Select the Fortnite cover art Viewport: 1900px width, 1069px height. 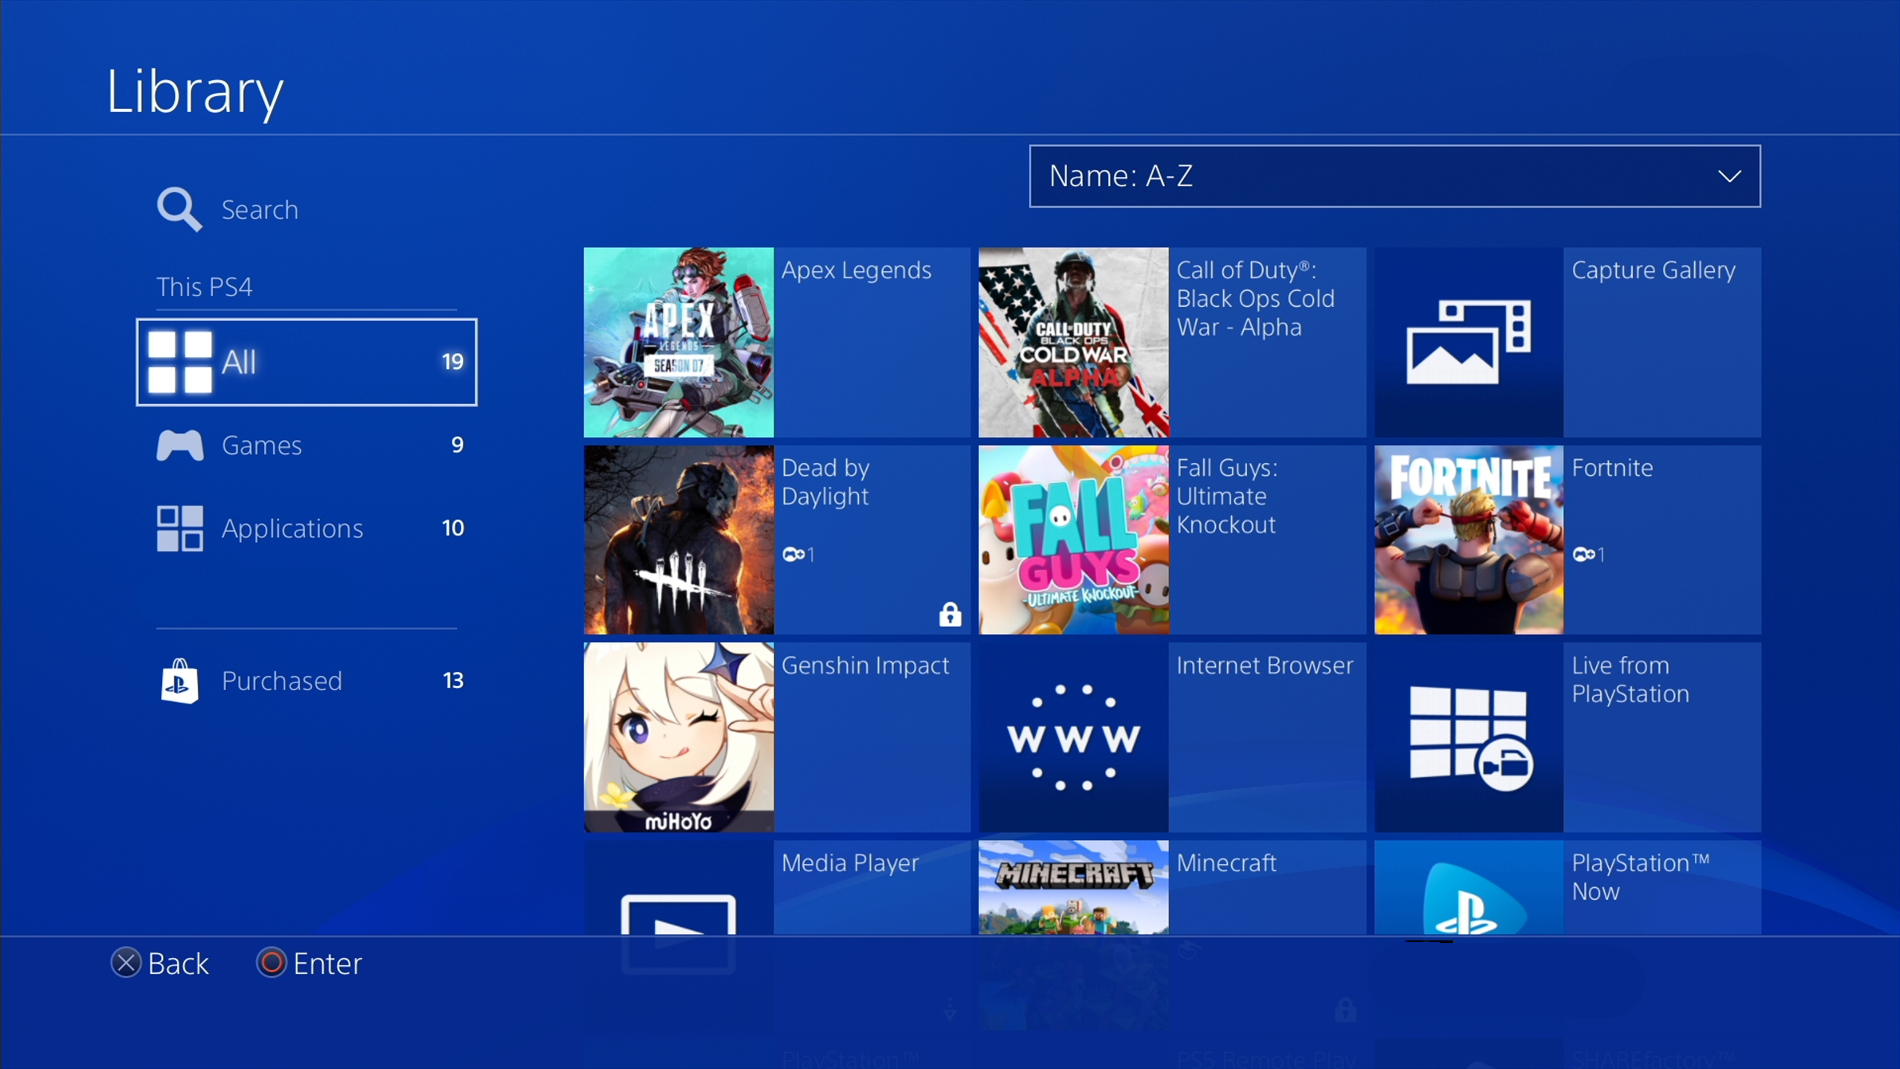[x=1468, y=540]
